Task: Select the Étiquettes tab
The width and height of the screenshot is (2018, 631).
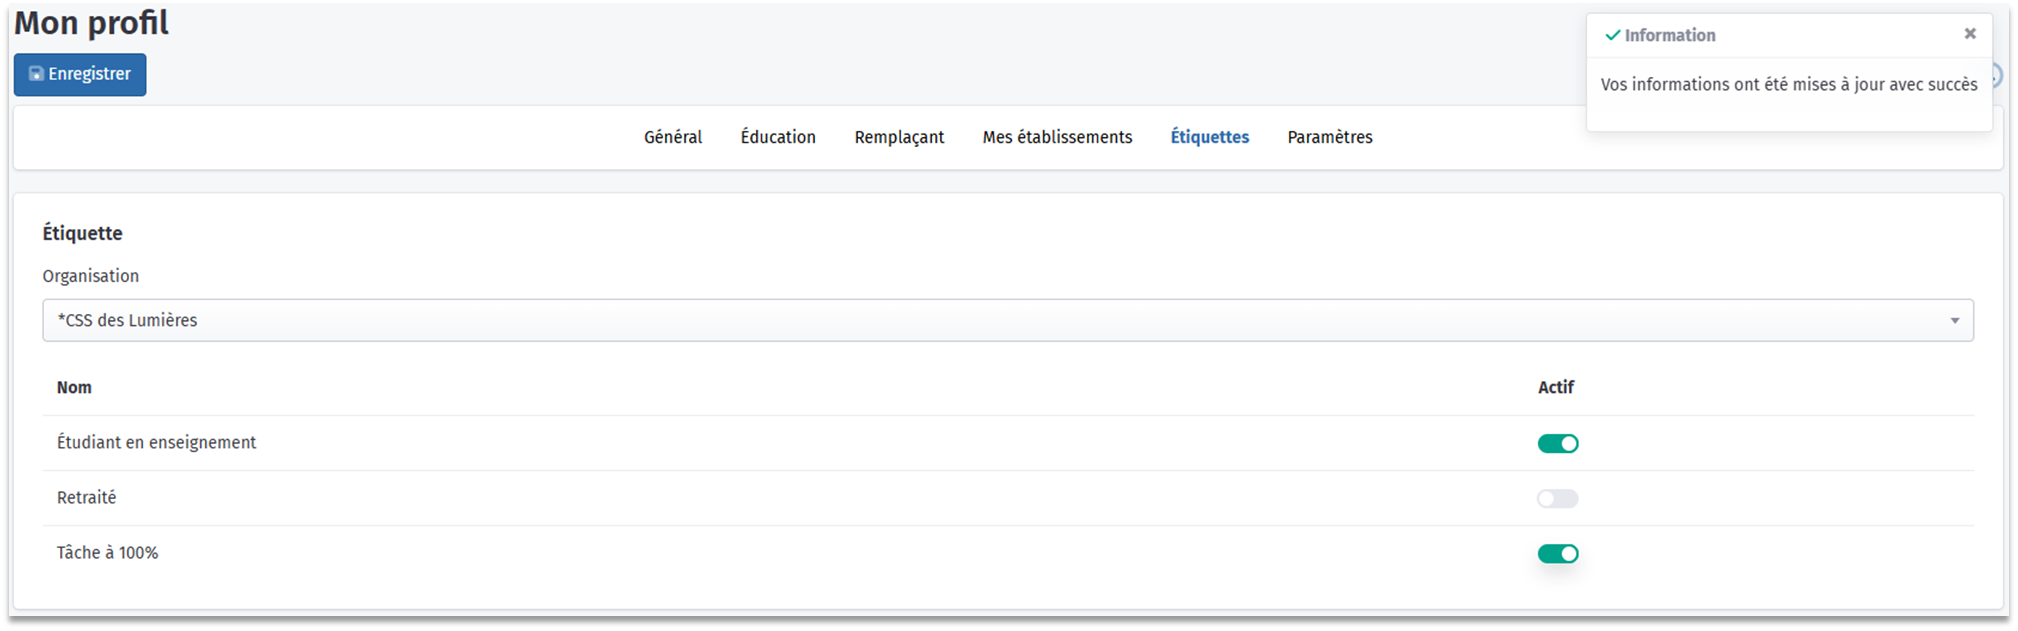Action: [x=1210, y=137]
